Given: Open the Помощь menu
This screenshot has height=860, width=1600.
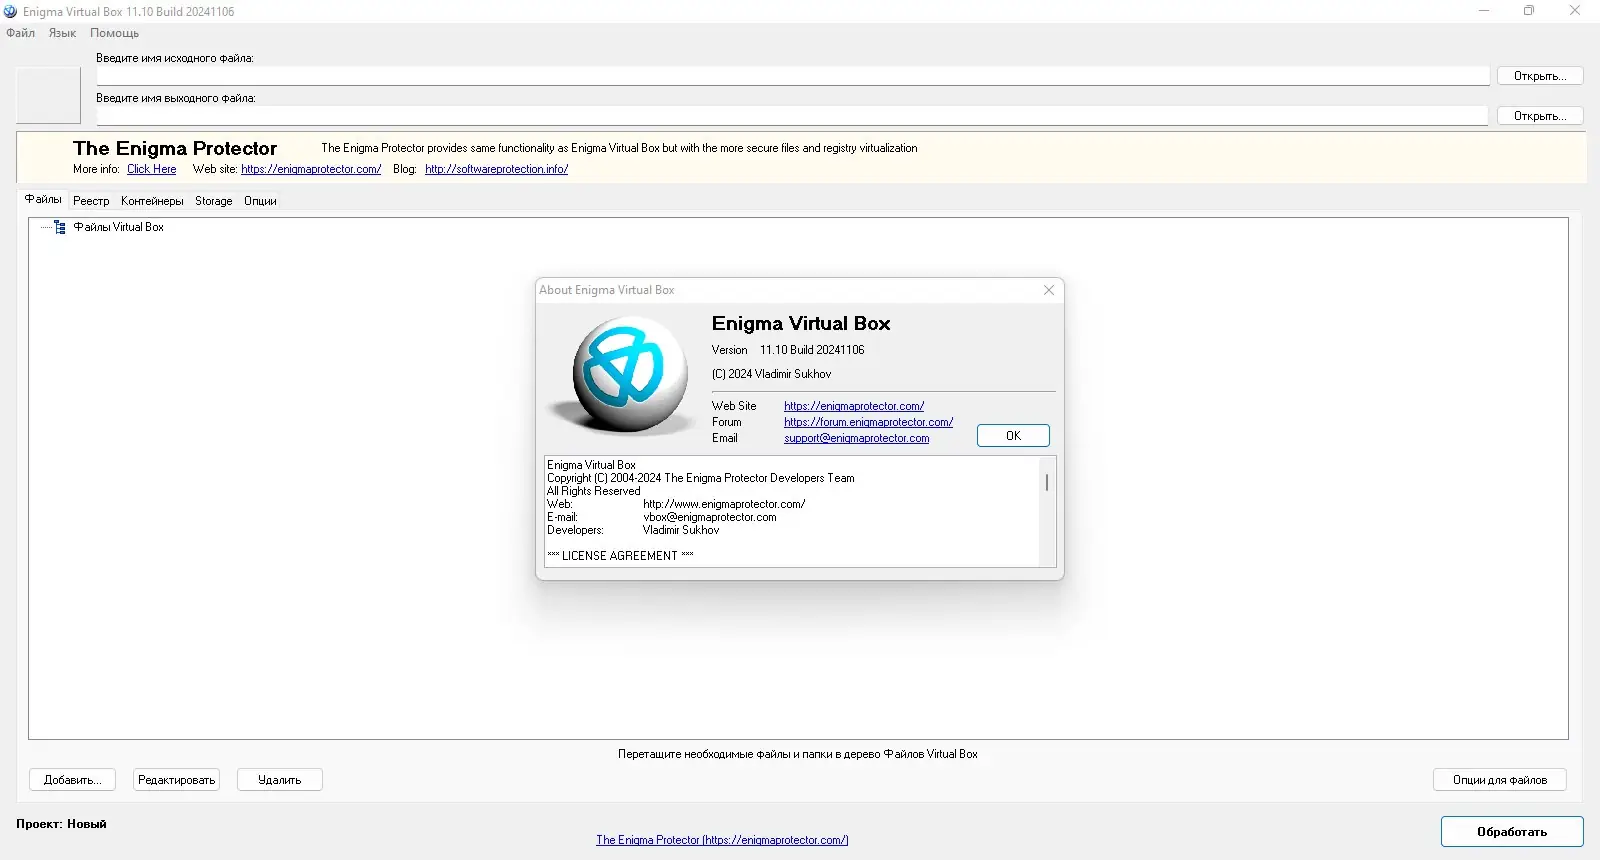Looking at the screenshot, I should pos(114,33).
